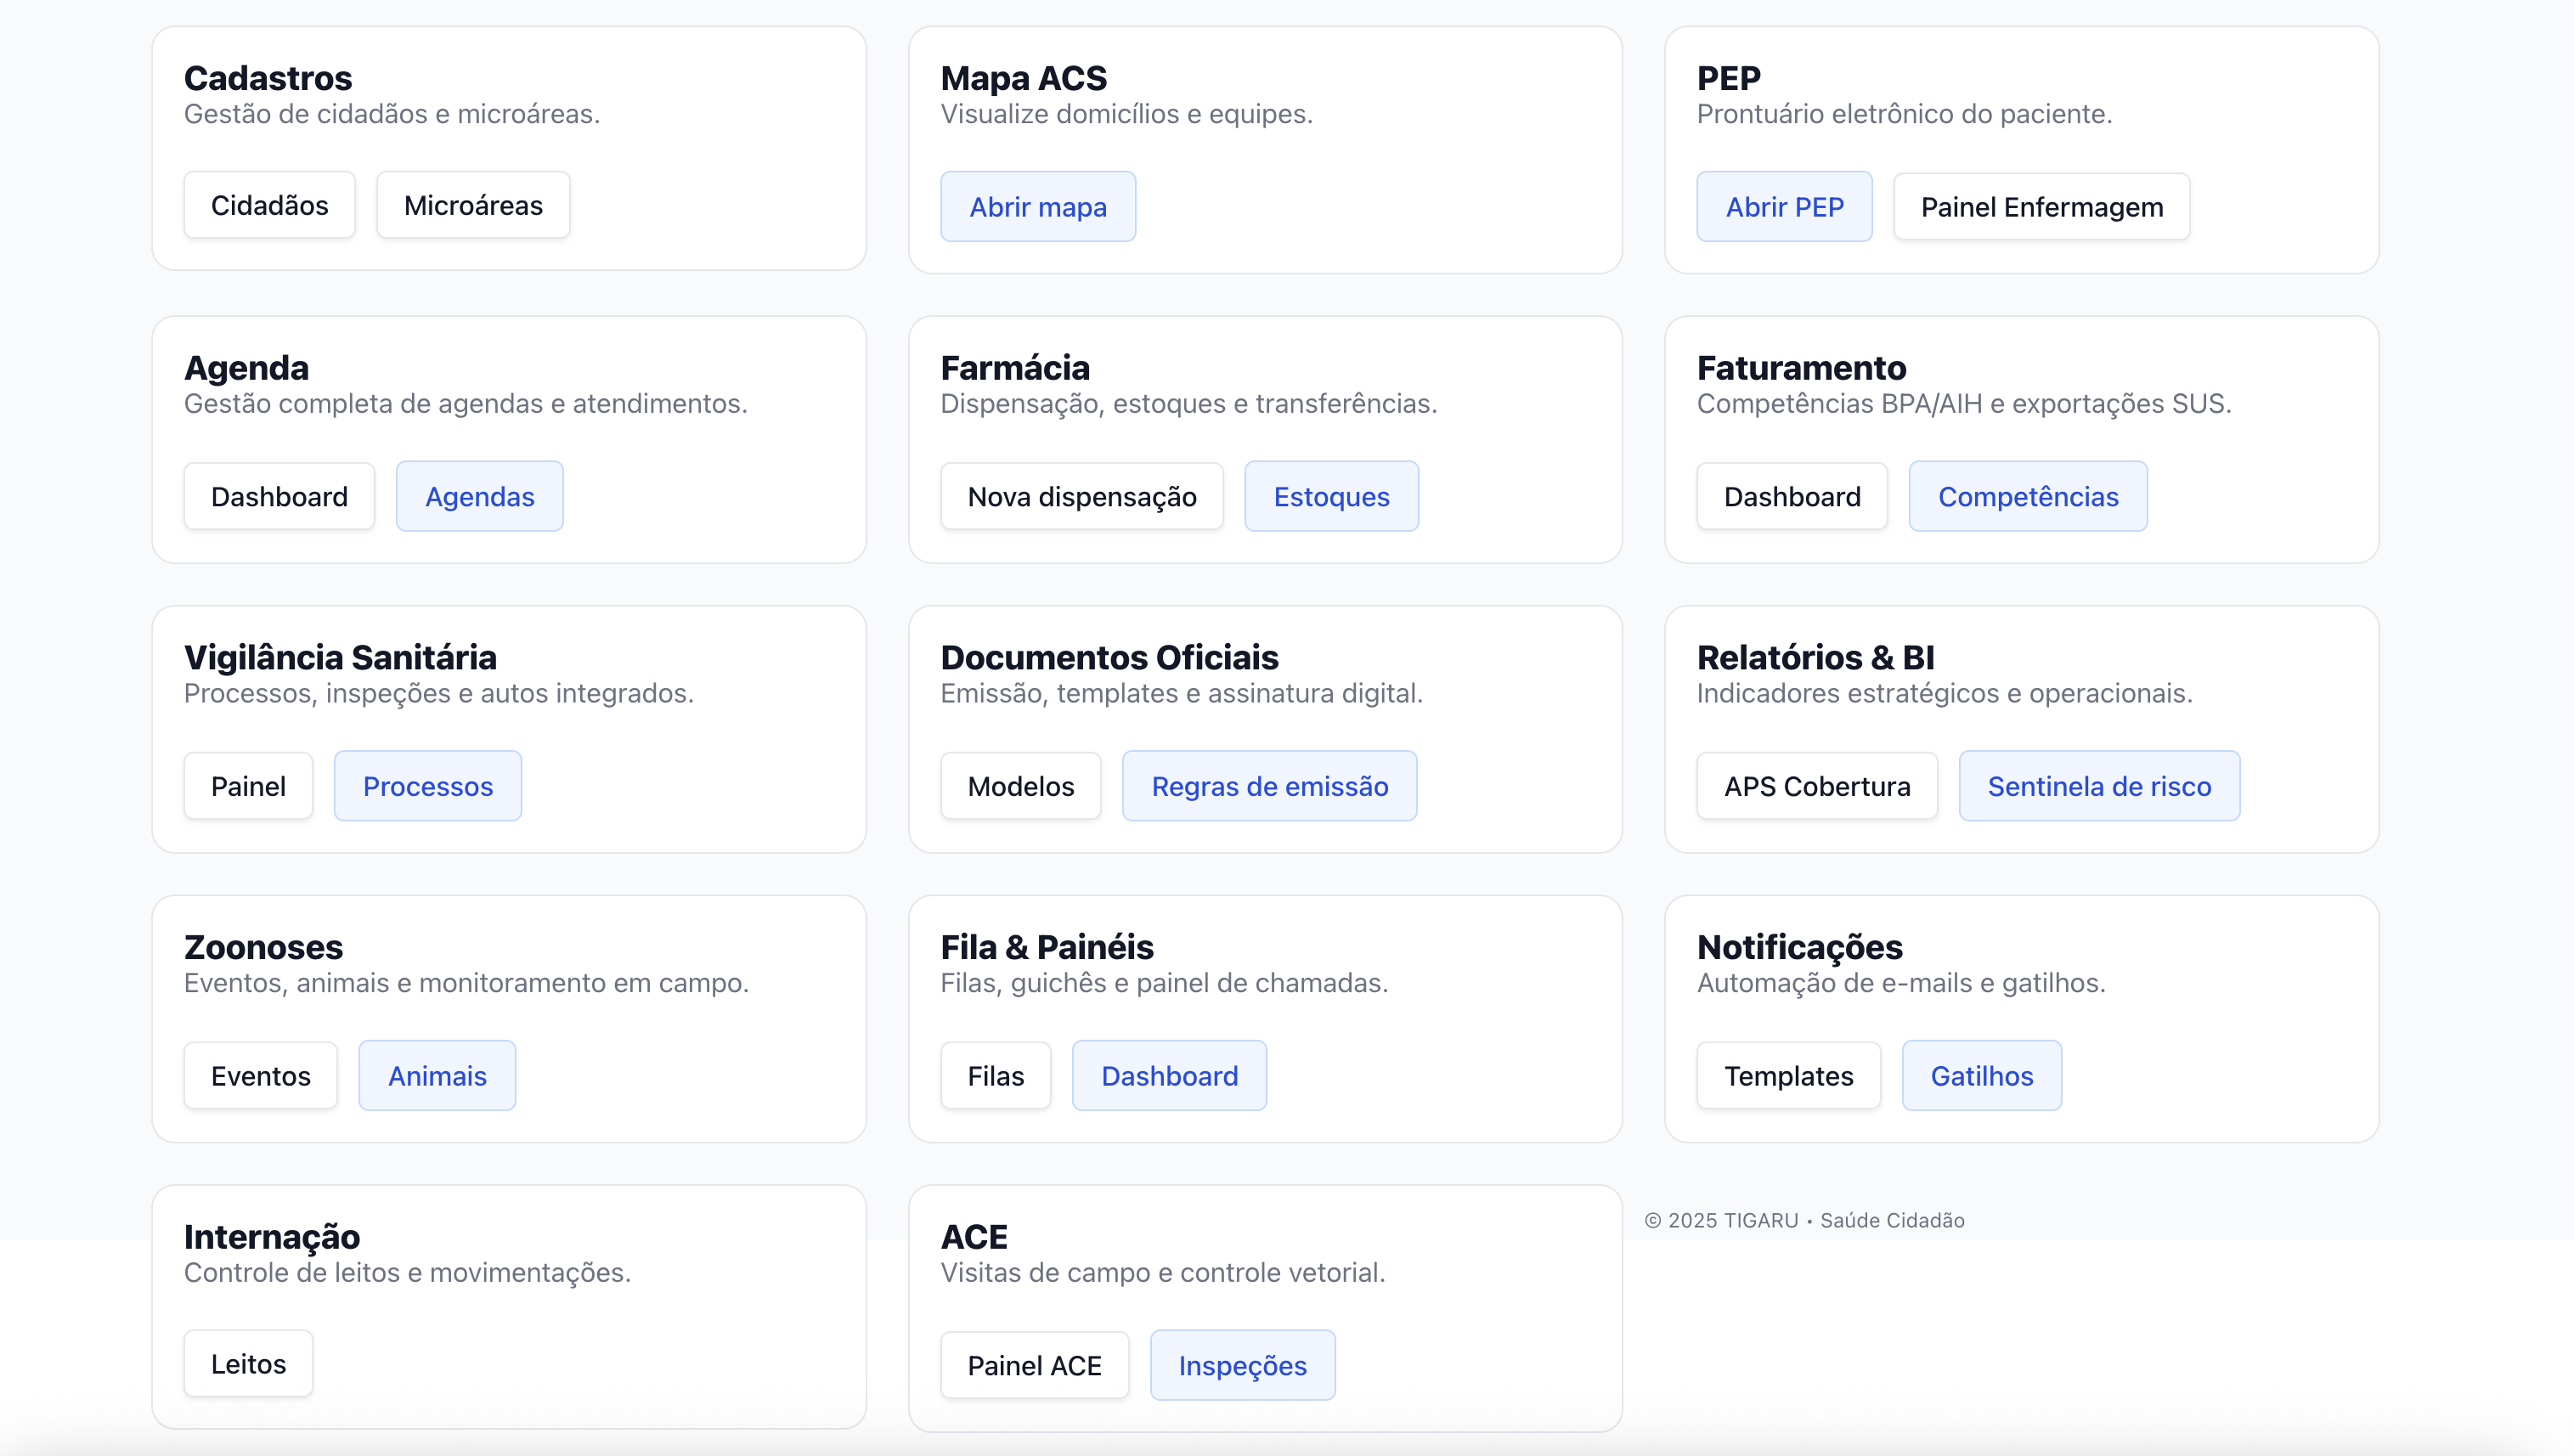Open Gatilhos in Notificações

pyautogui.click(x=1981, y=1076)
